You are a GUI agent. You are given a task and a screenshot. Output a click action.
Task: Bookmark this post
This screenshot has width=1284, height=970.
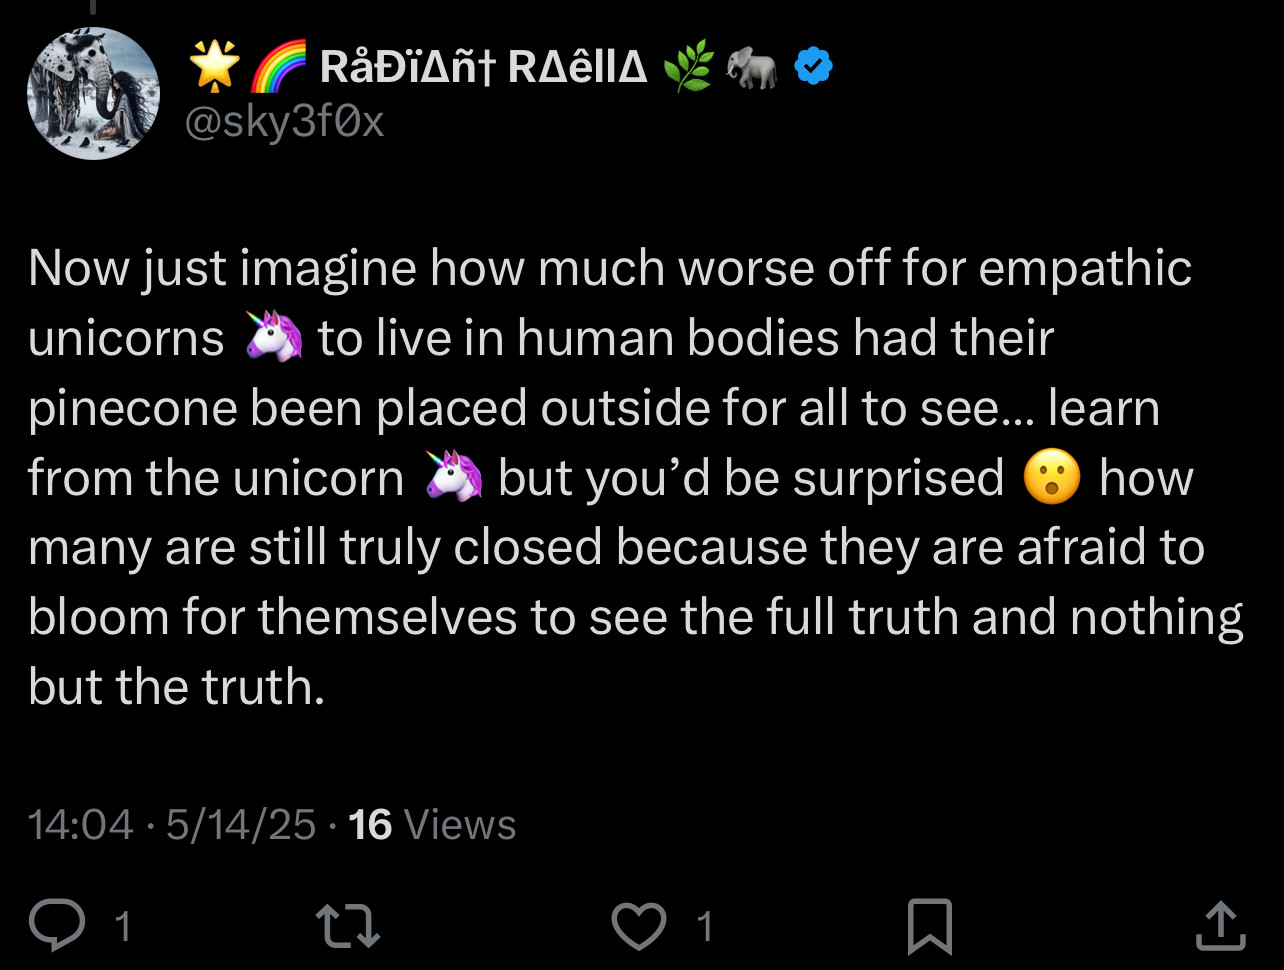pyautogui.click(x=929, y=926)
